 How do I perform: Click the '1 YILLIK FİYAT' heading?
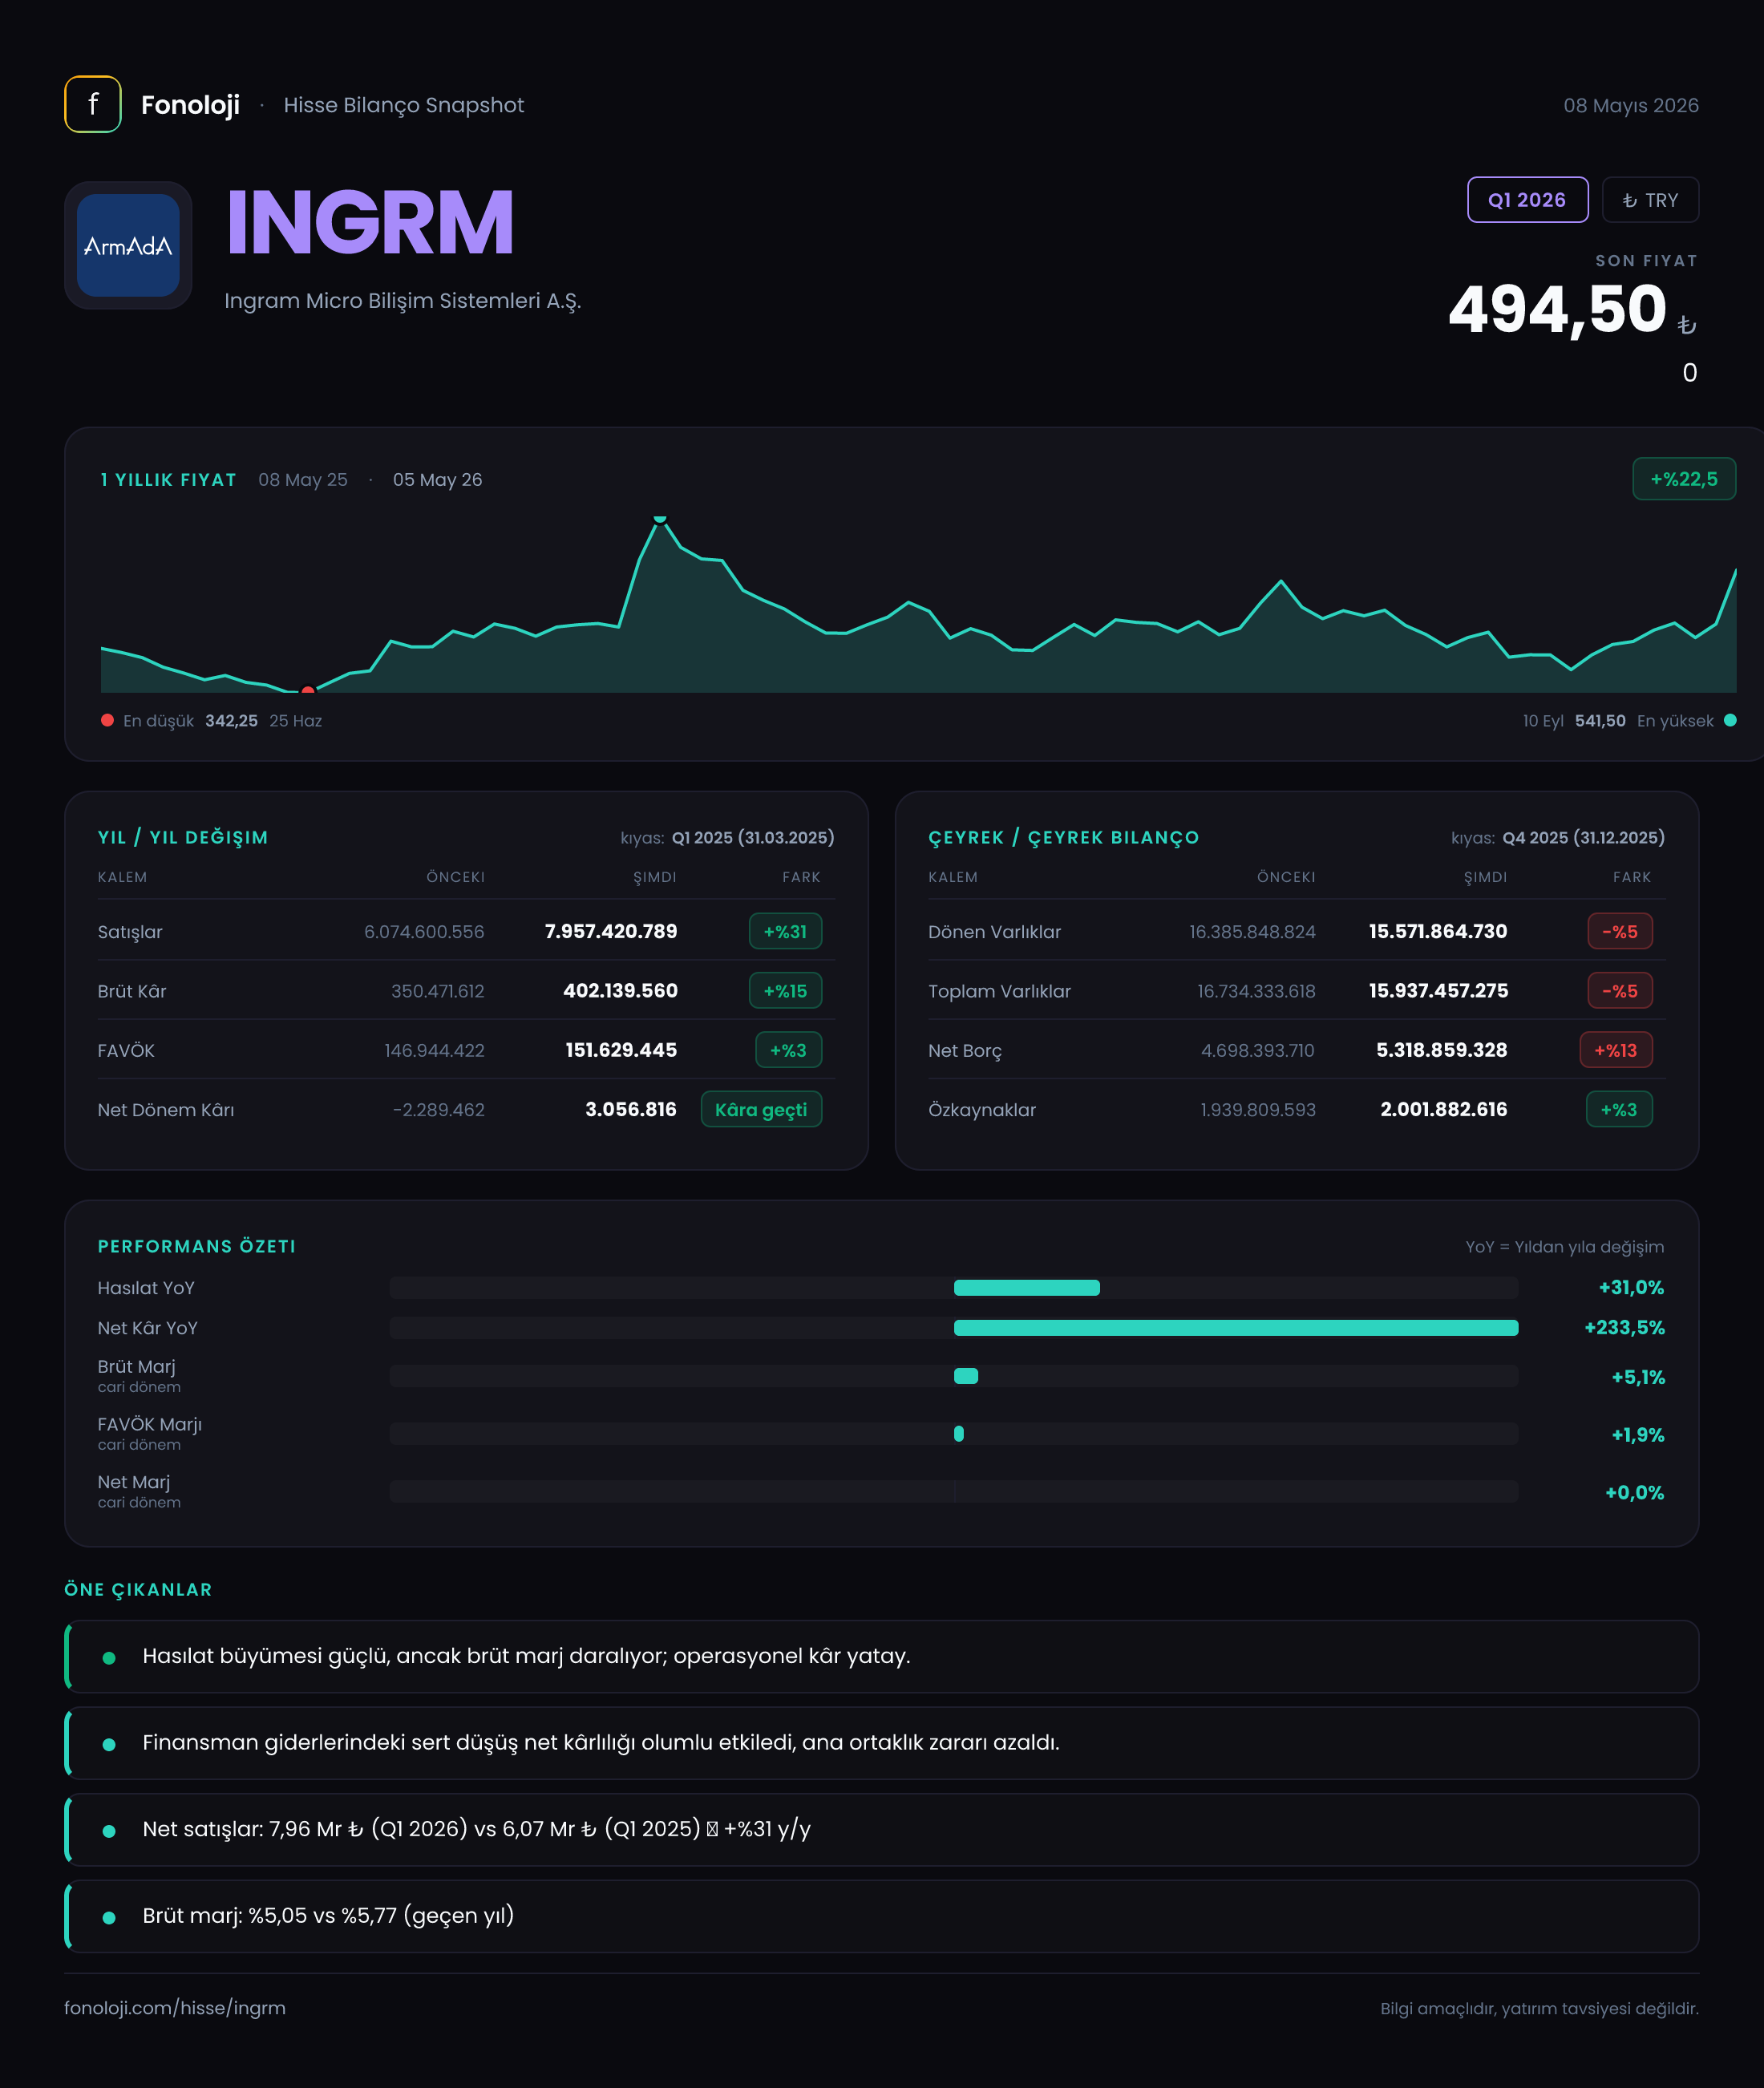[x=169, y=480]
